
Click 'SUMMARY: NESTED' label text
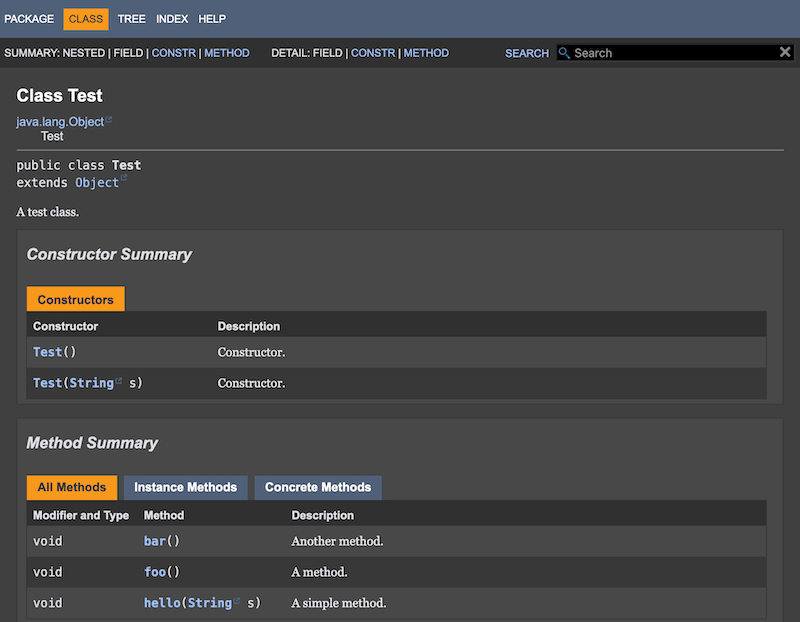click(x=55, y=53)
